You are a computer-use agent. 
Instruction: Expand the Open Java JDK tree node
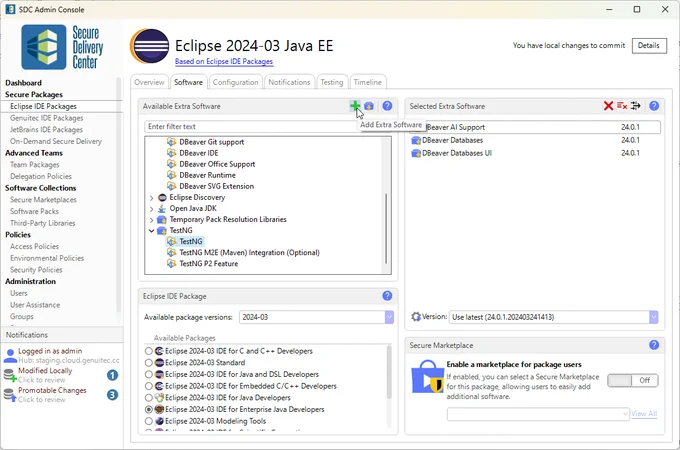coord(151,209)
